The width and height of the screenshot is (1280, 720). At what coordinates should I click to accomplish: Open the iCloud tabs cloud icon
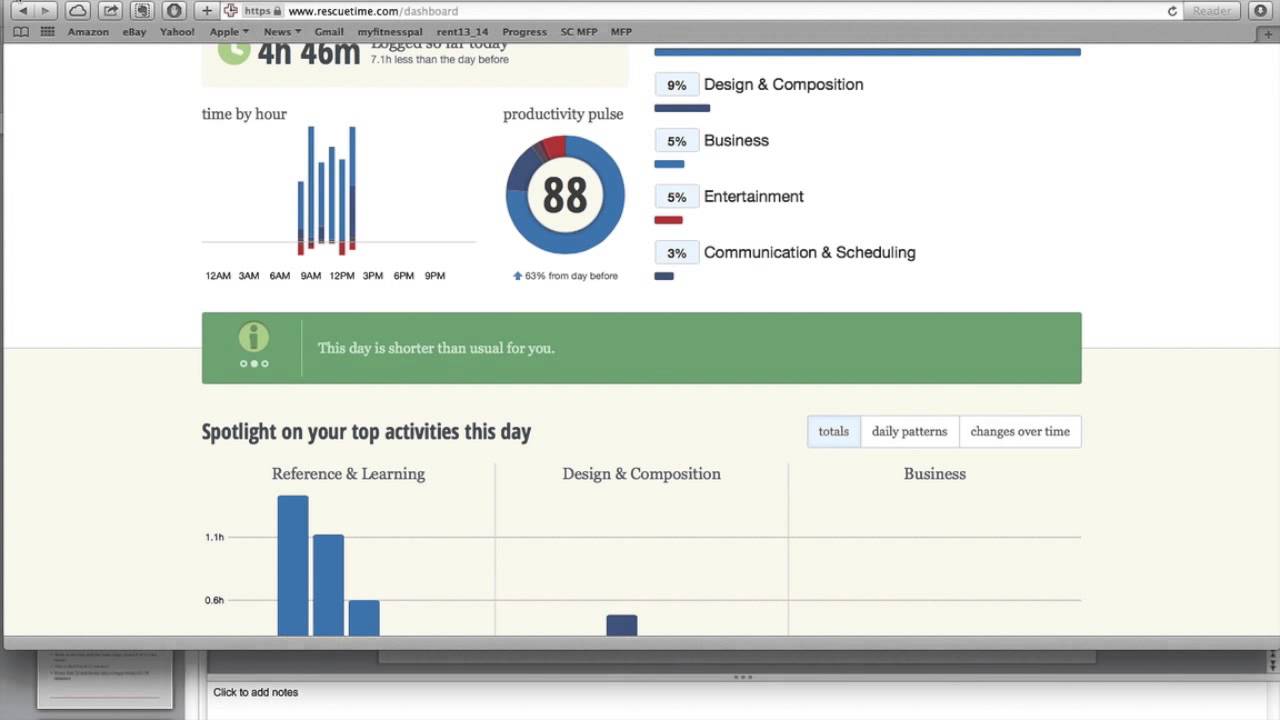(x=77, y=11)
